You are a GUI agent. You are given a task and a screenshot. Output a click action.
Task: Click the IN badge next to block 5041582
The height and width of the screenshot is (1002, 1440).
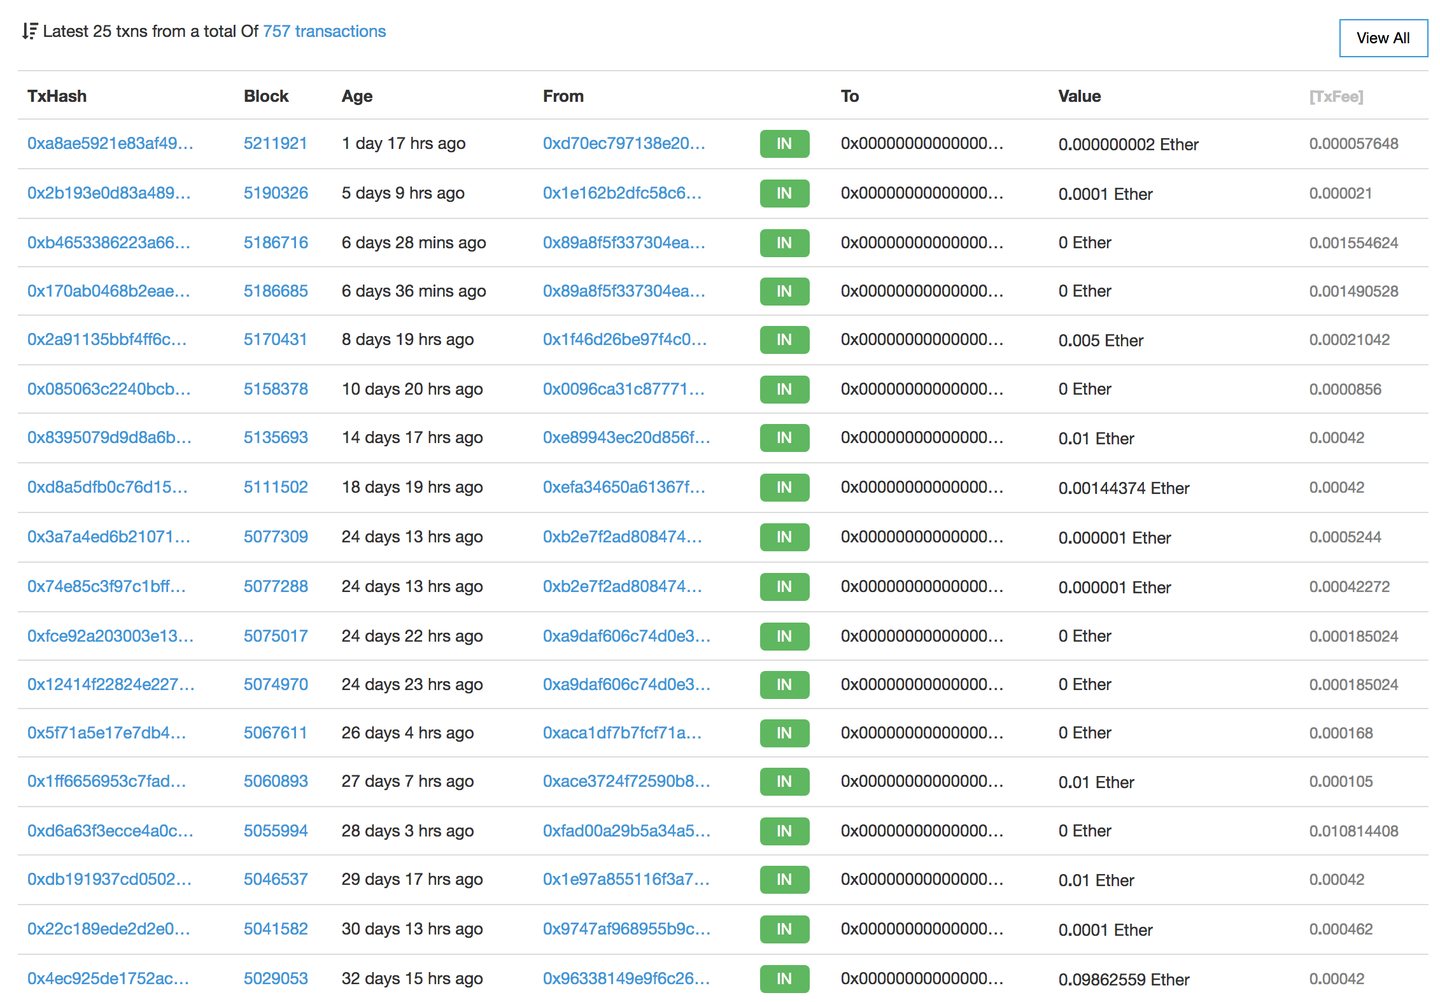click(x=784, y=929)
